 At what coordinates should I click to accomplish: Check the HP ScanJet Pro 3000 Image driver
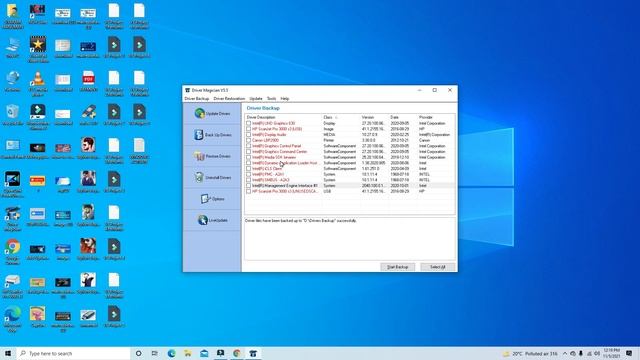point(249,129)
